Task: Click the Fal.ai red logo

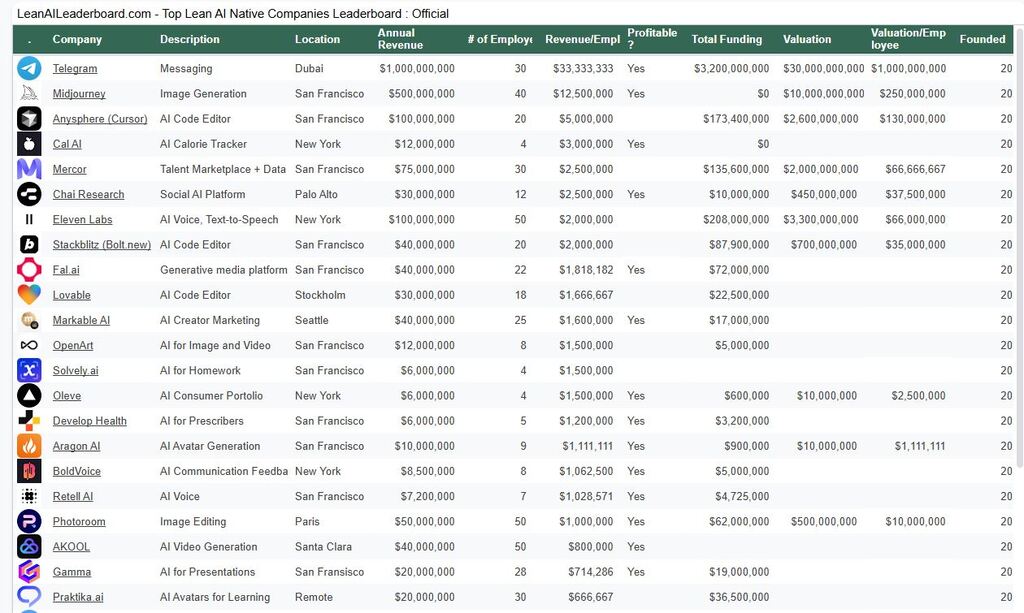Action: tap(29, 270)
